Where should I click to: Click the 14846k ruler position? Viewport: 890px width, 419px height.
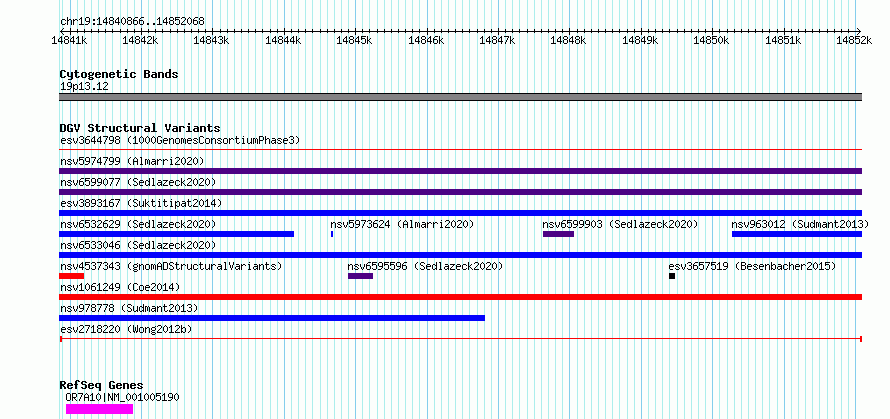coord(427,40)
